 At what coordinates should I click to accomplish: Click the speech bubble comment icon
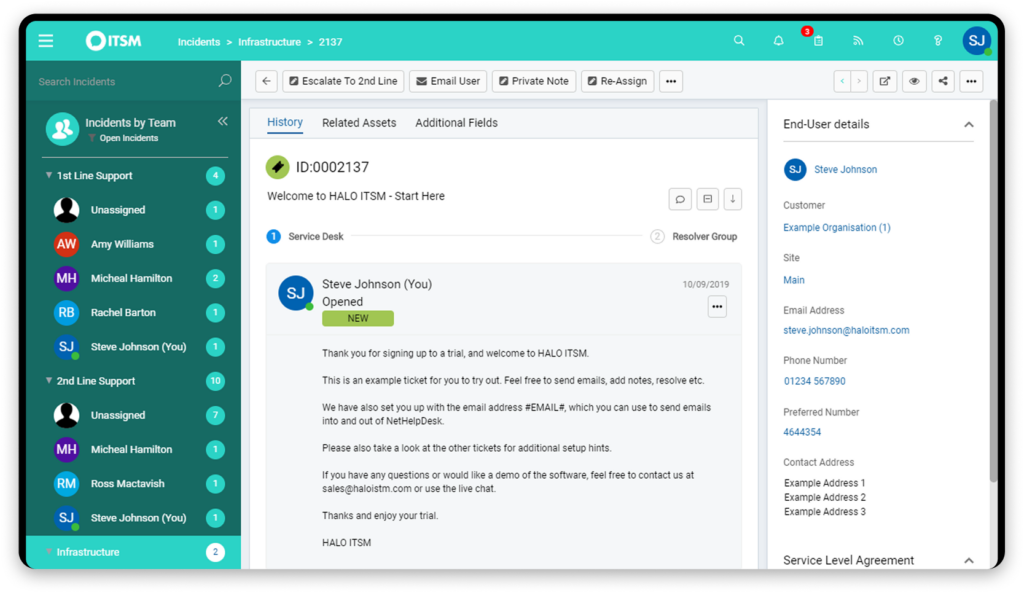(680, 199)
